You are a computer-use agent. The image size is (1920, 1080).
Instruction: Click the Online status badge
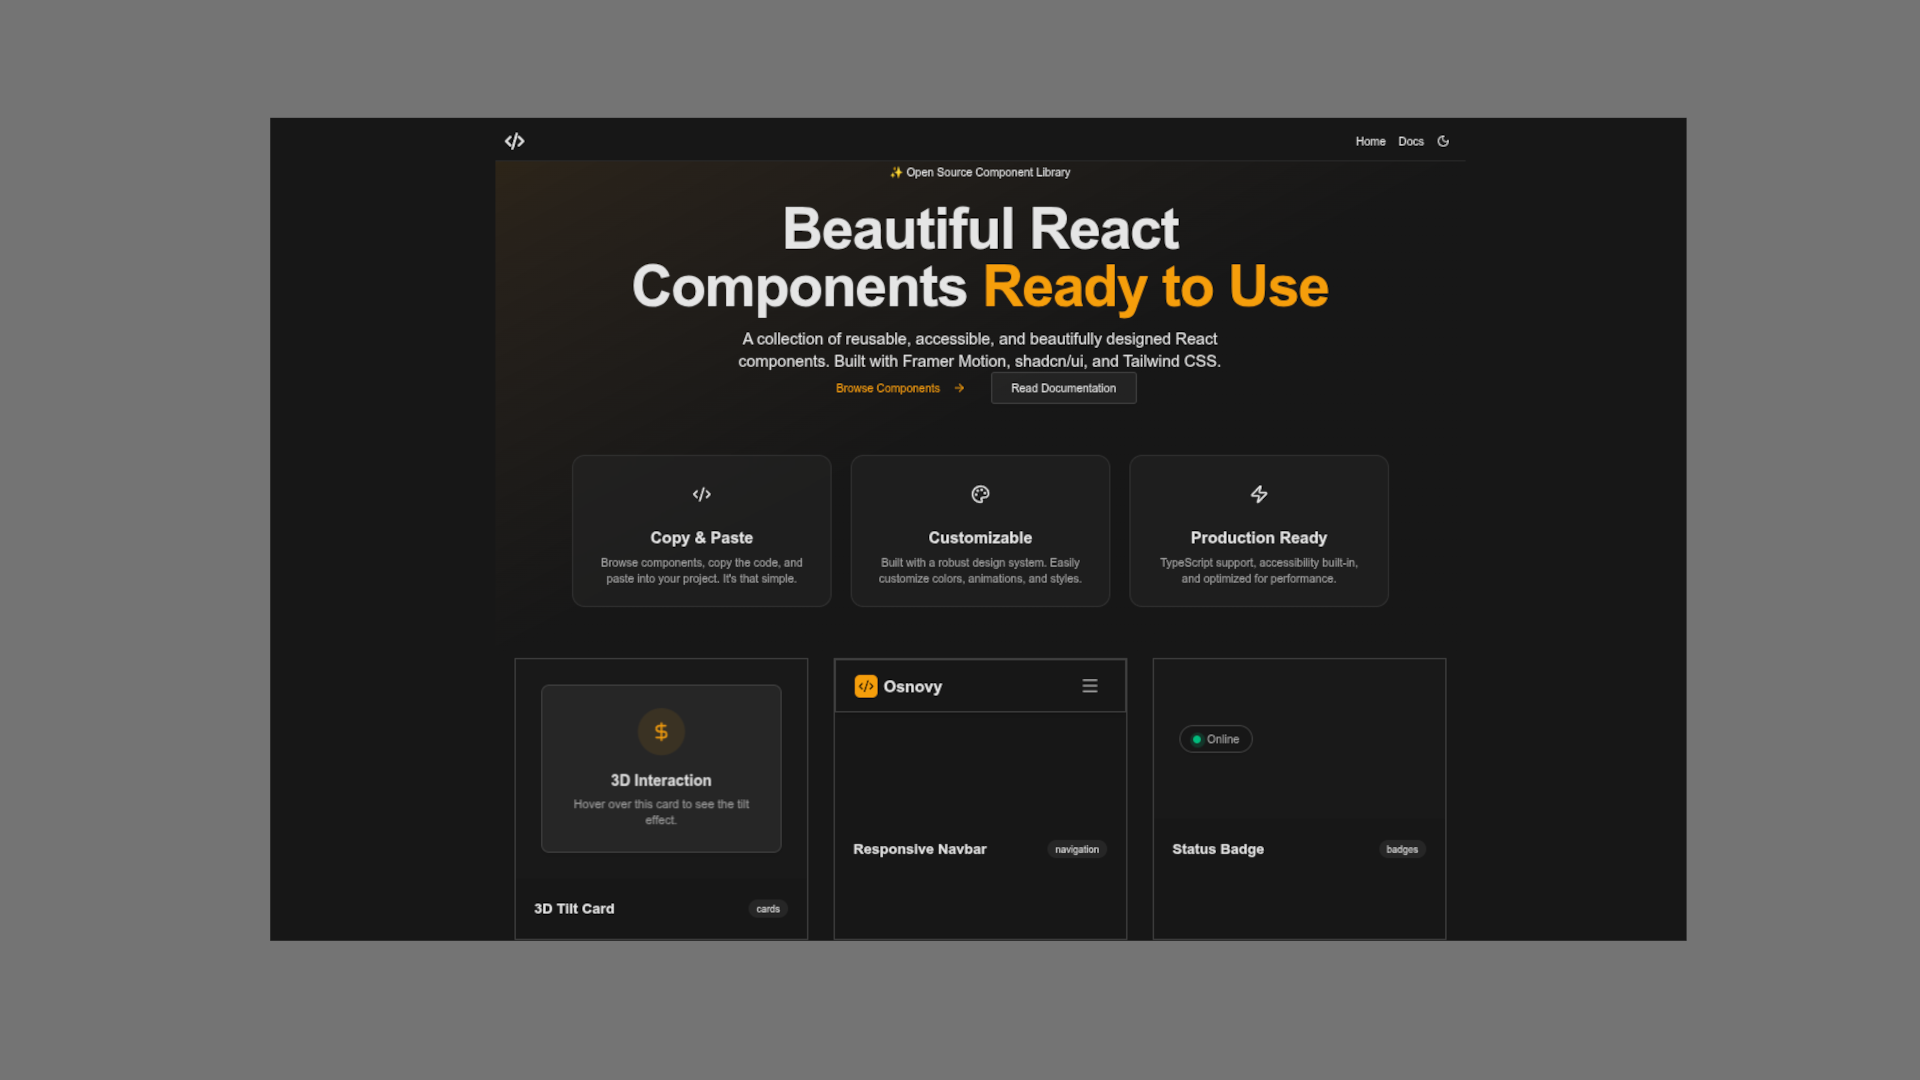click(1215, 739)
